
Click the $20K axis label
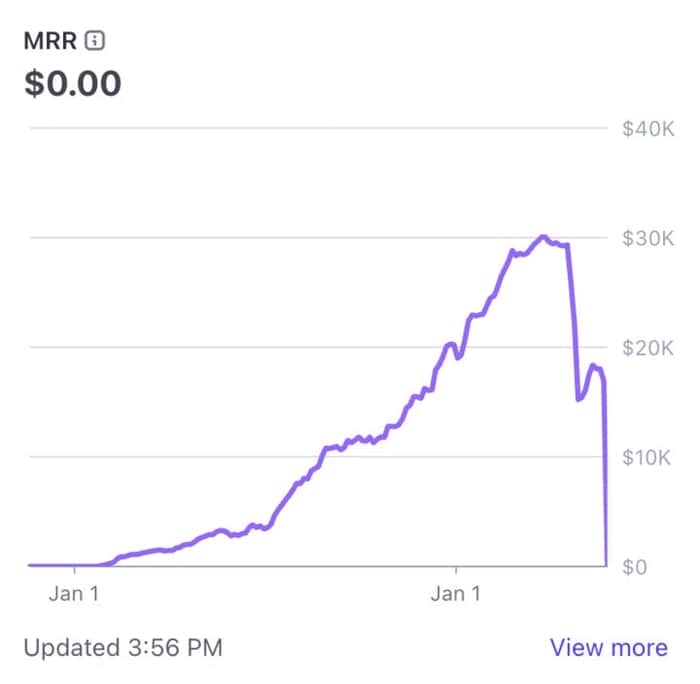(648, 348)
